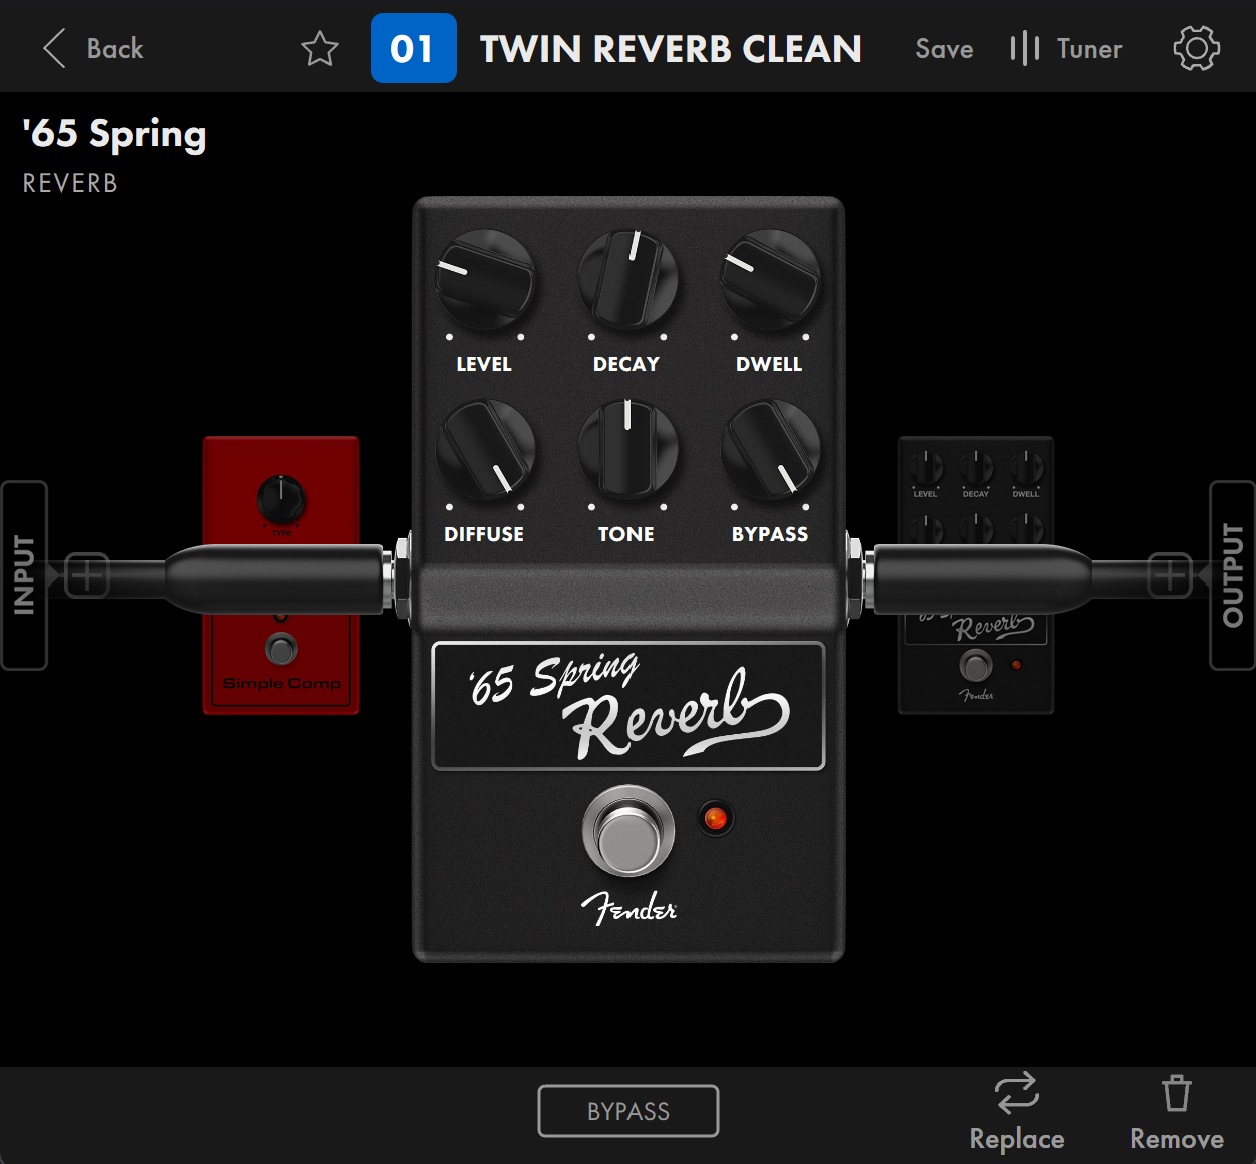
Task: Click the '65 Spring effect name heading
Action: coord(114,133)
